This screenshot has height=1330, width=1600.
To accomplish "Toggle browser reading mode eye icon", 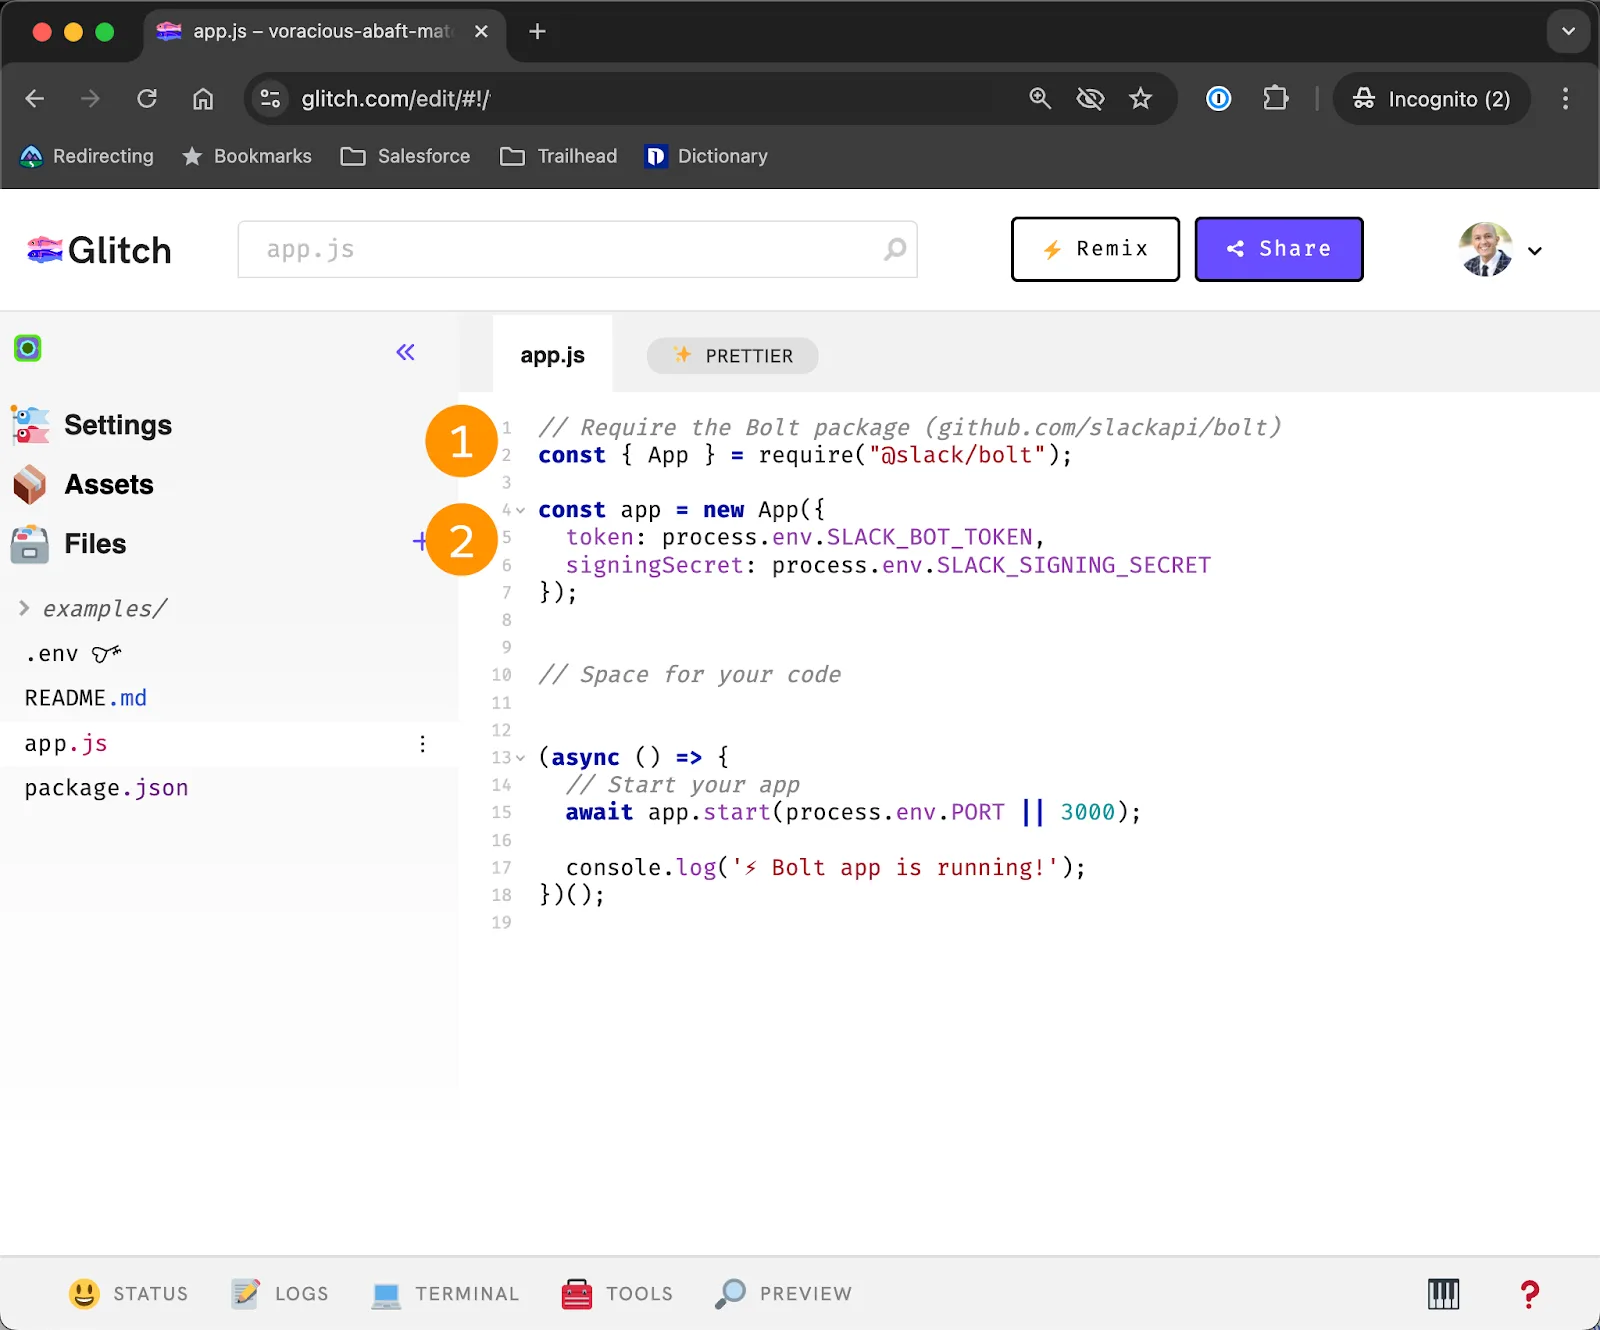I will [x=1091, y=98].
